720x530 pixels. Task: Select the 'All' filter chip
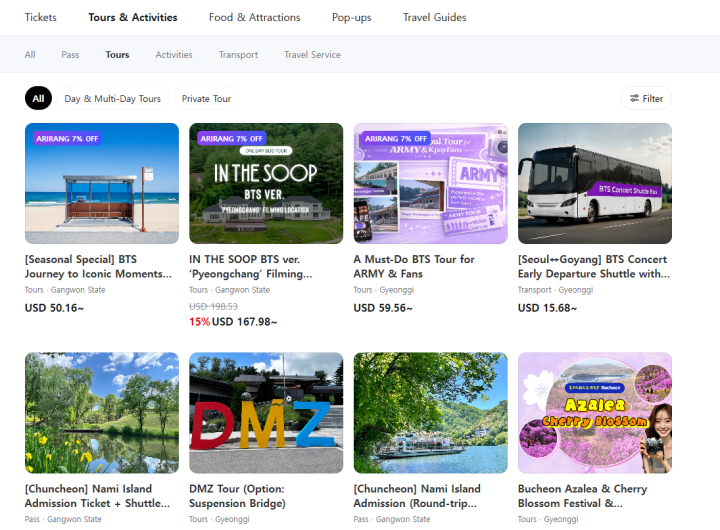click(38, 99)
